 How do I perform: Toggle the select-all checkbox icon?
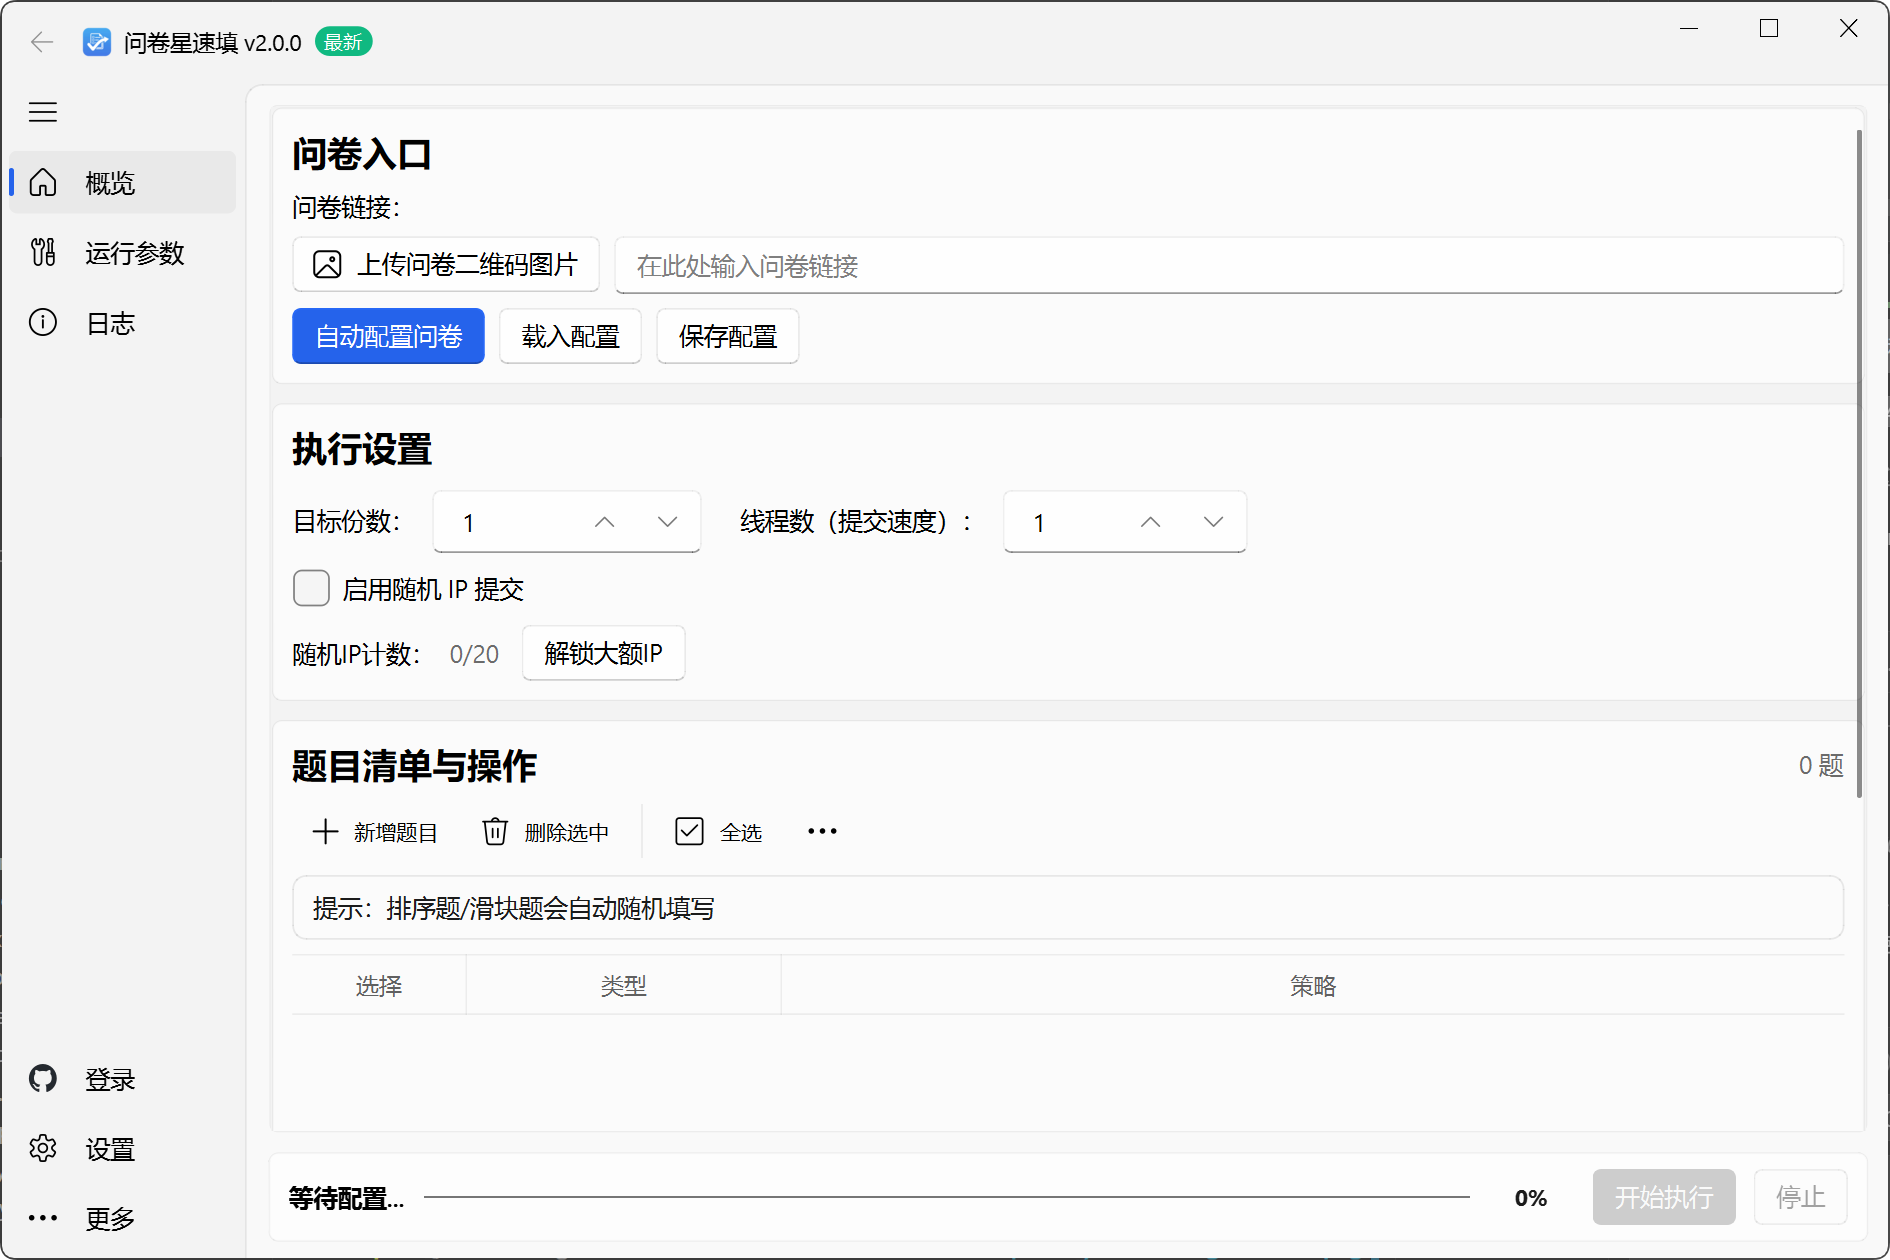(x=689, y=832)
